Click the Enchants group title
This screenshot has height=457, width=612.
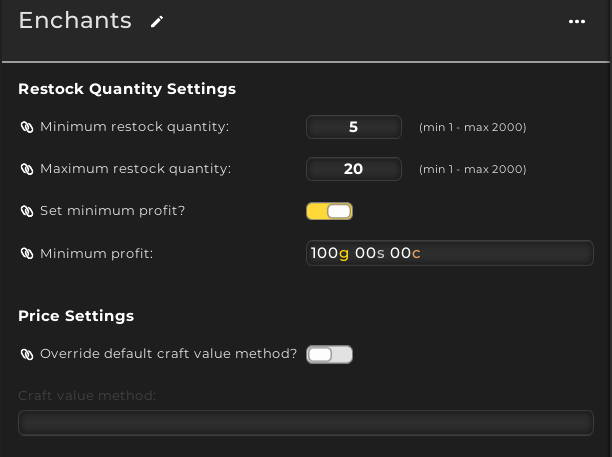point(75,20)
